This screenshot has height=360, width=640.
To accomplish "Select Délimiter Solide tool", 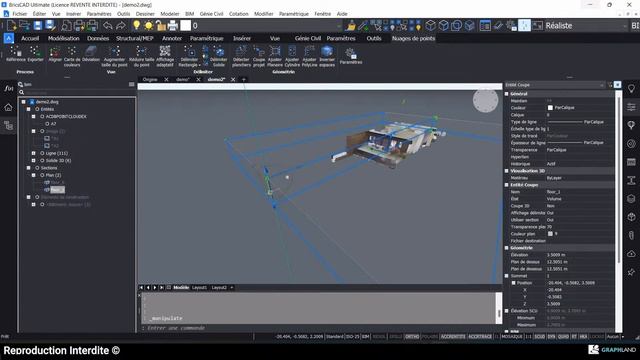I will (x=219, y=56).
